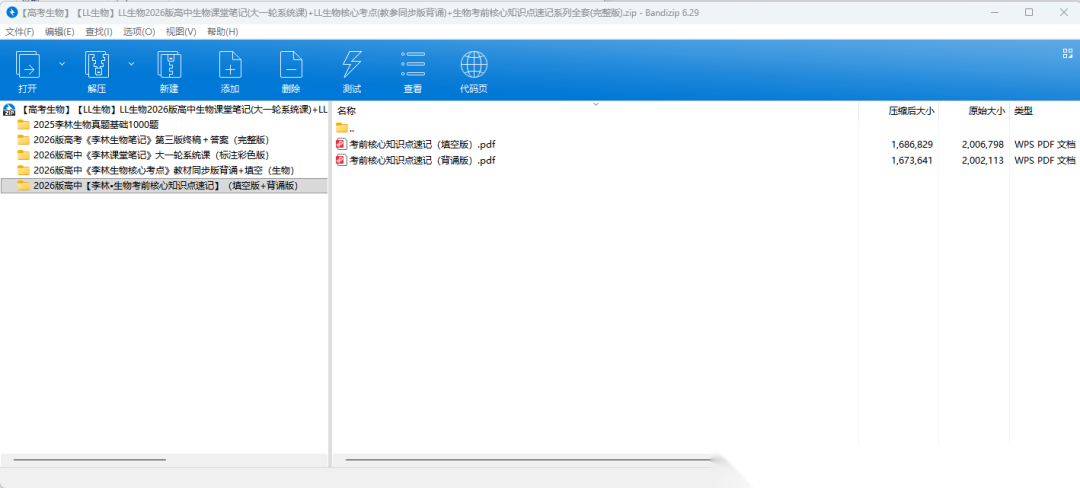Click the View (查看) toolbar icon
Image resolution: width=1080 pixels, height=488 pixels.
pos(412,67)
